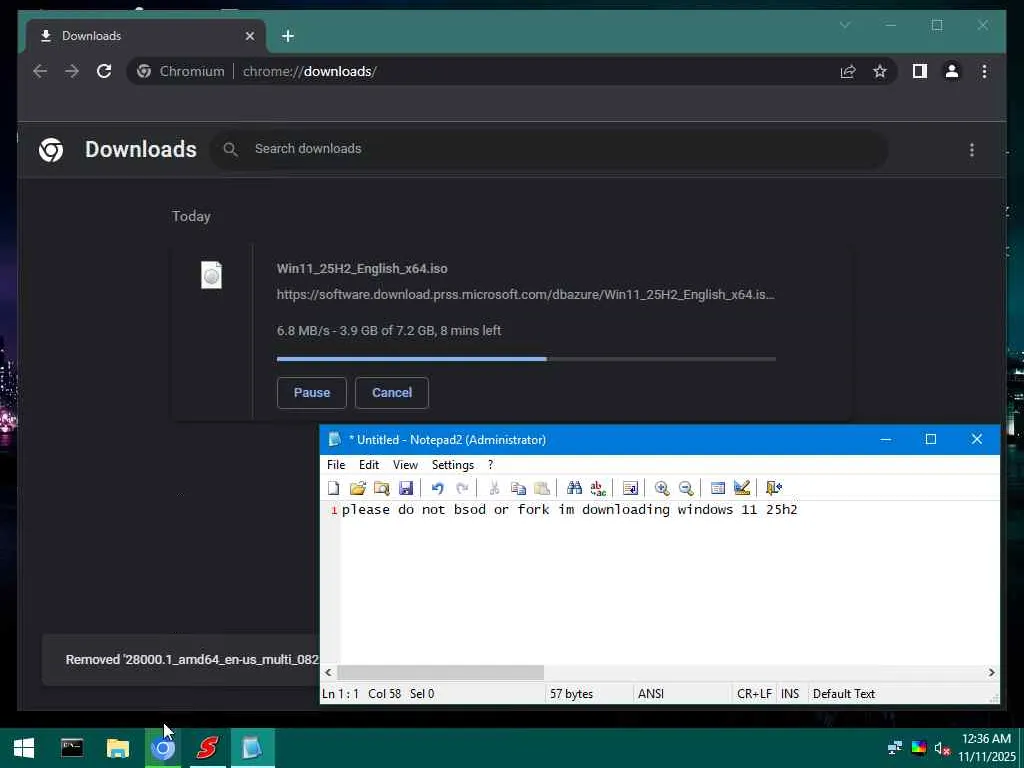Viewport: 1024px width, 768px height.
Task: Click the Browse file icon in Notepad2
Action: click(x=381, y=488)
